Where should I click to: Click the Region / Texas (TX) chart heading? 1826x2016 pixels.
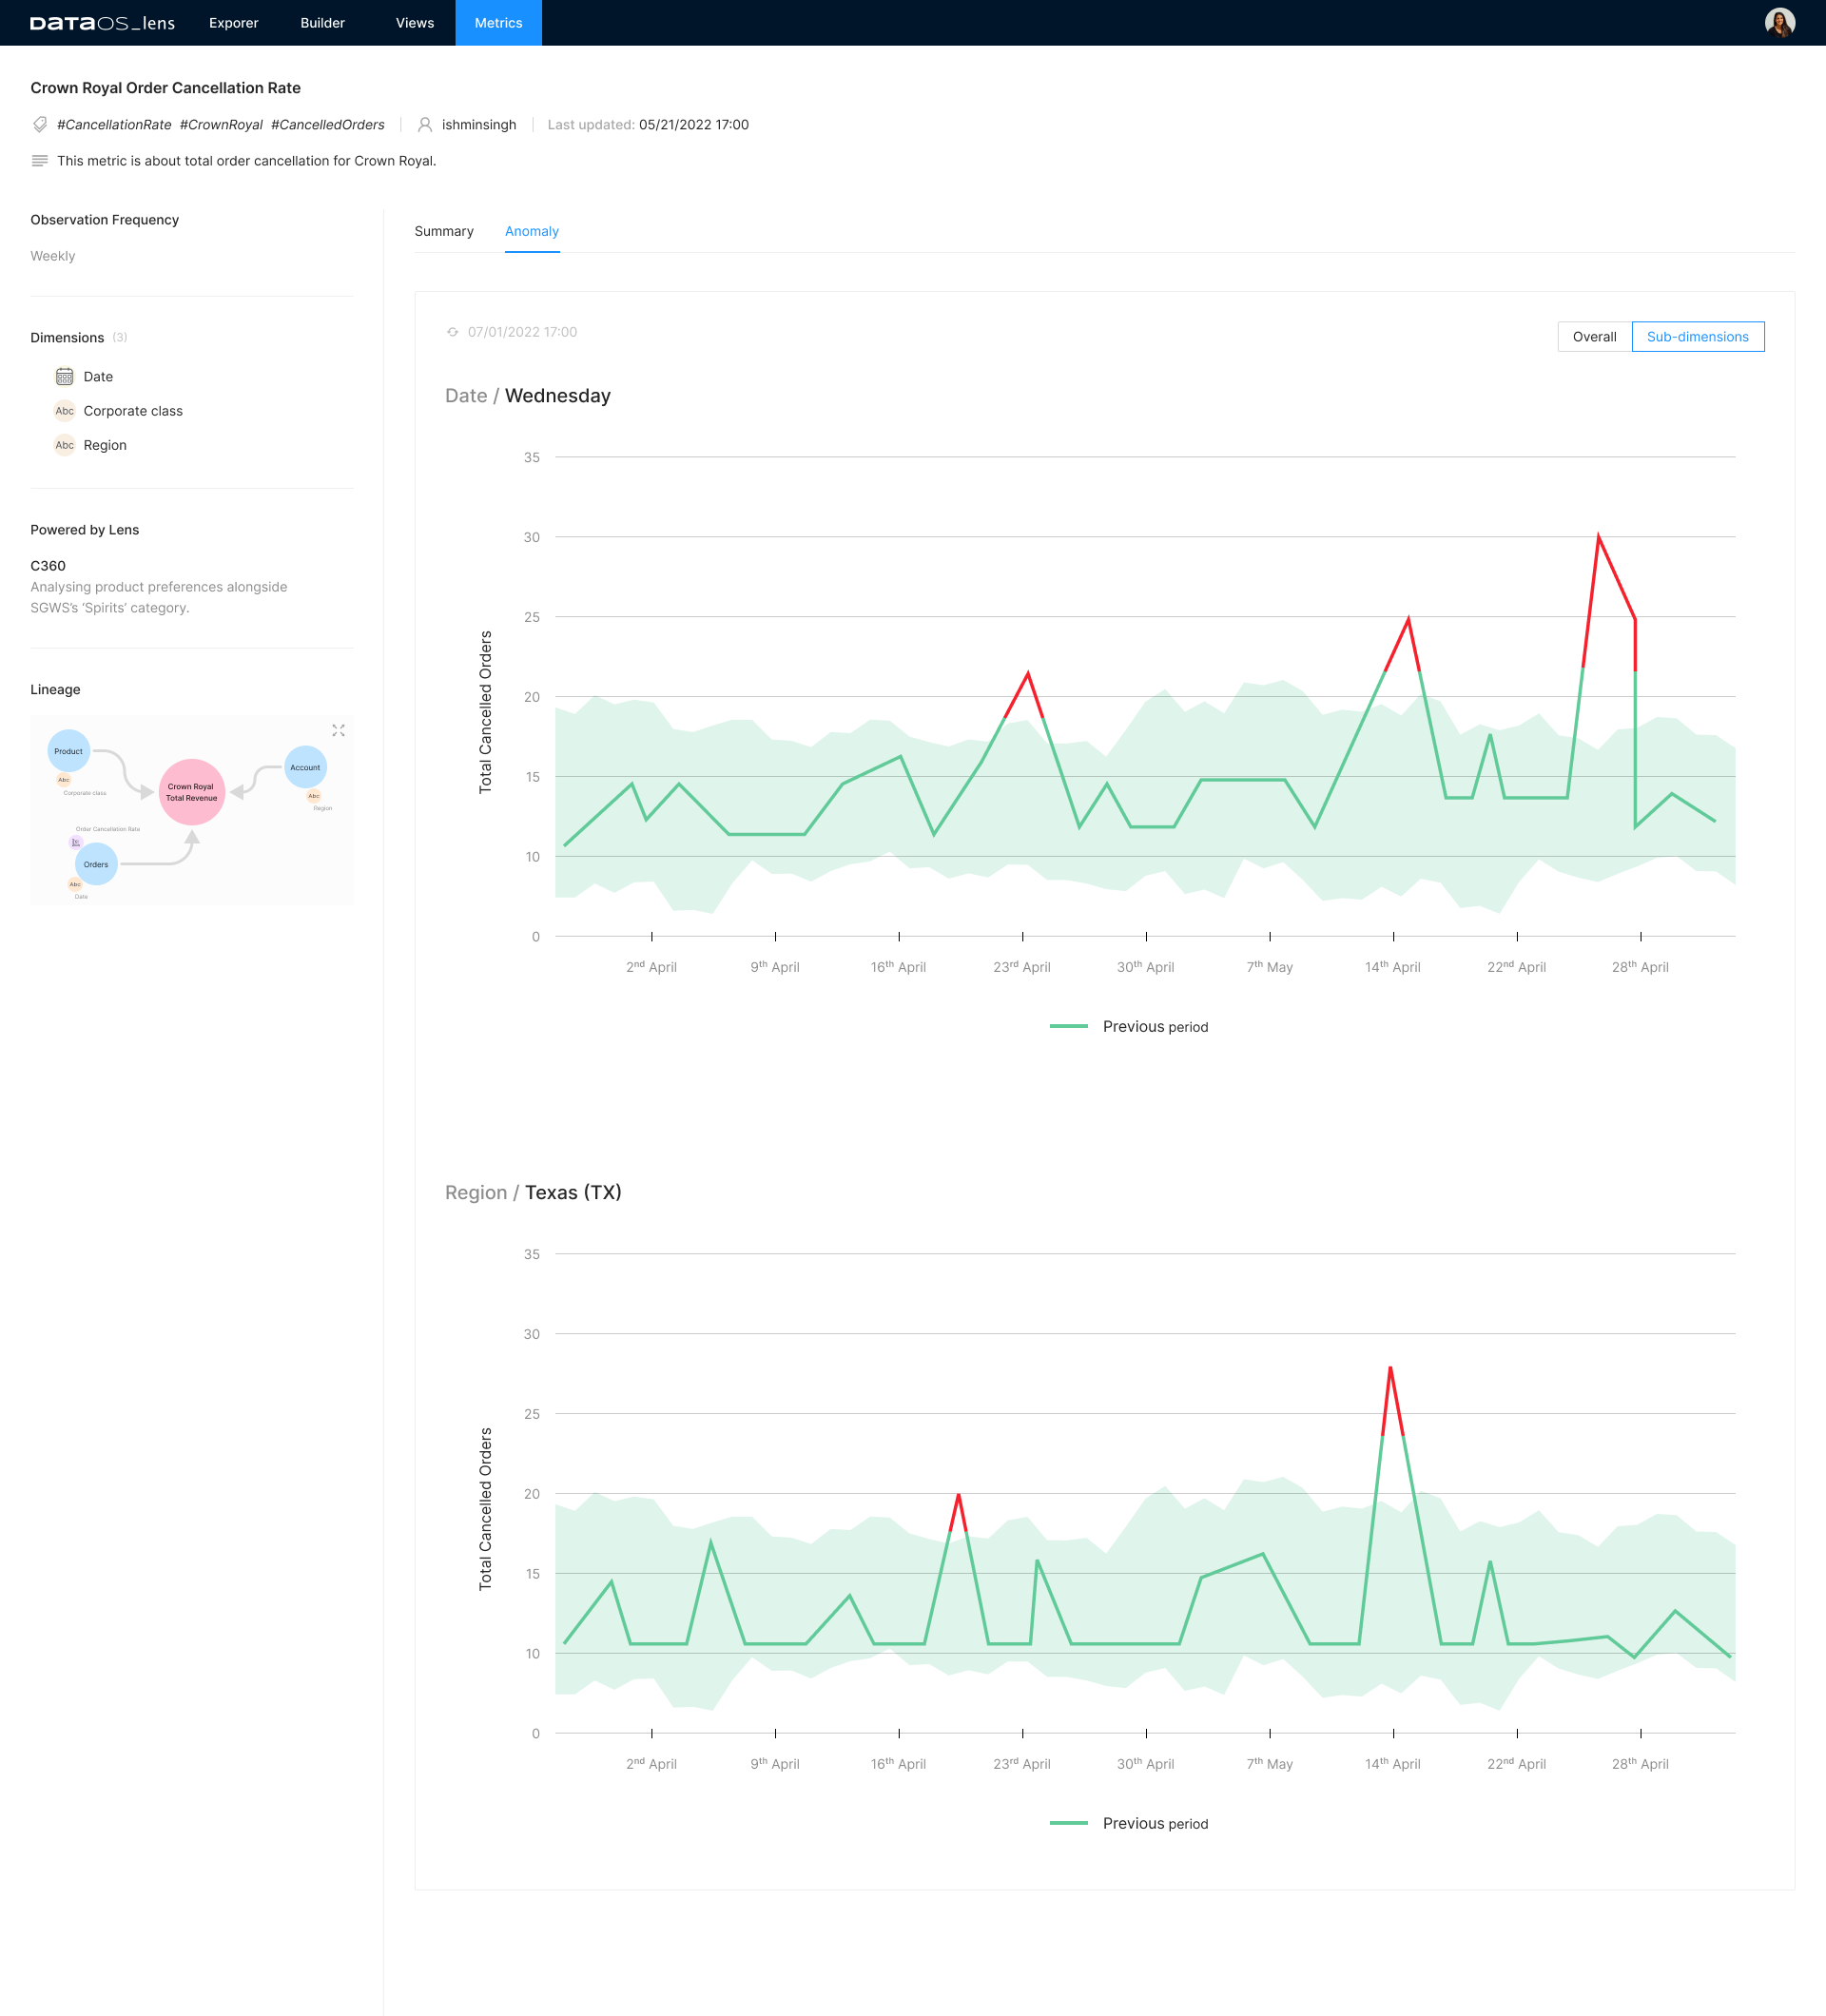pyautogui.click(x=533, y=1193)
